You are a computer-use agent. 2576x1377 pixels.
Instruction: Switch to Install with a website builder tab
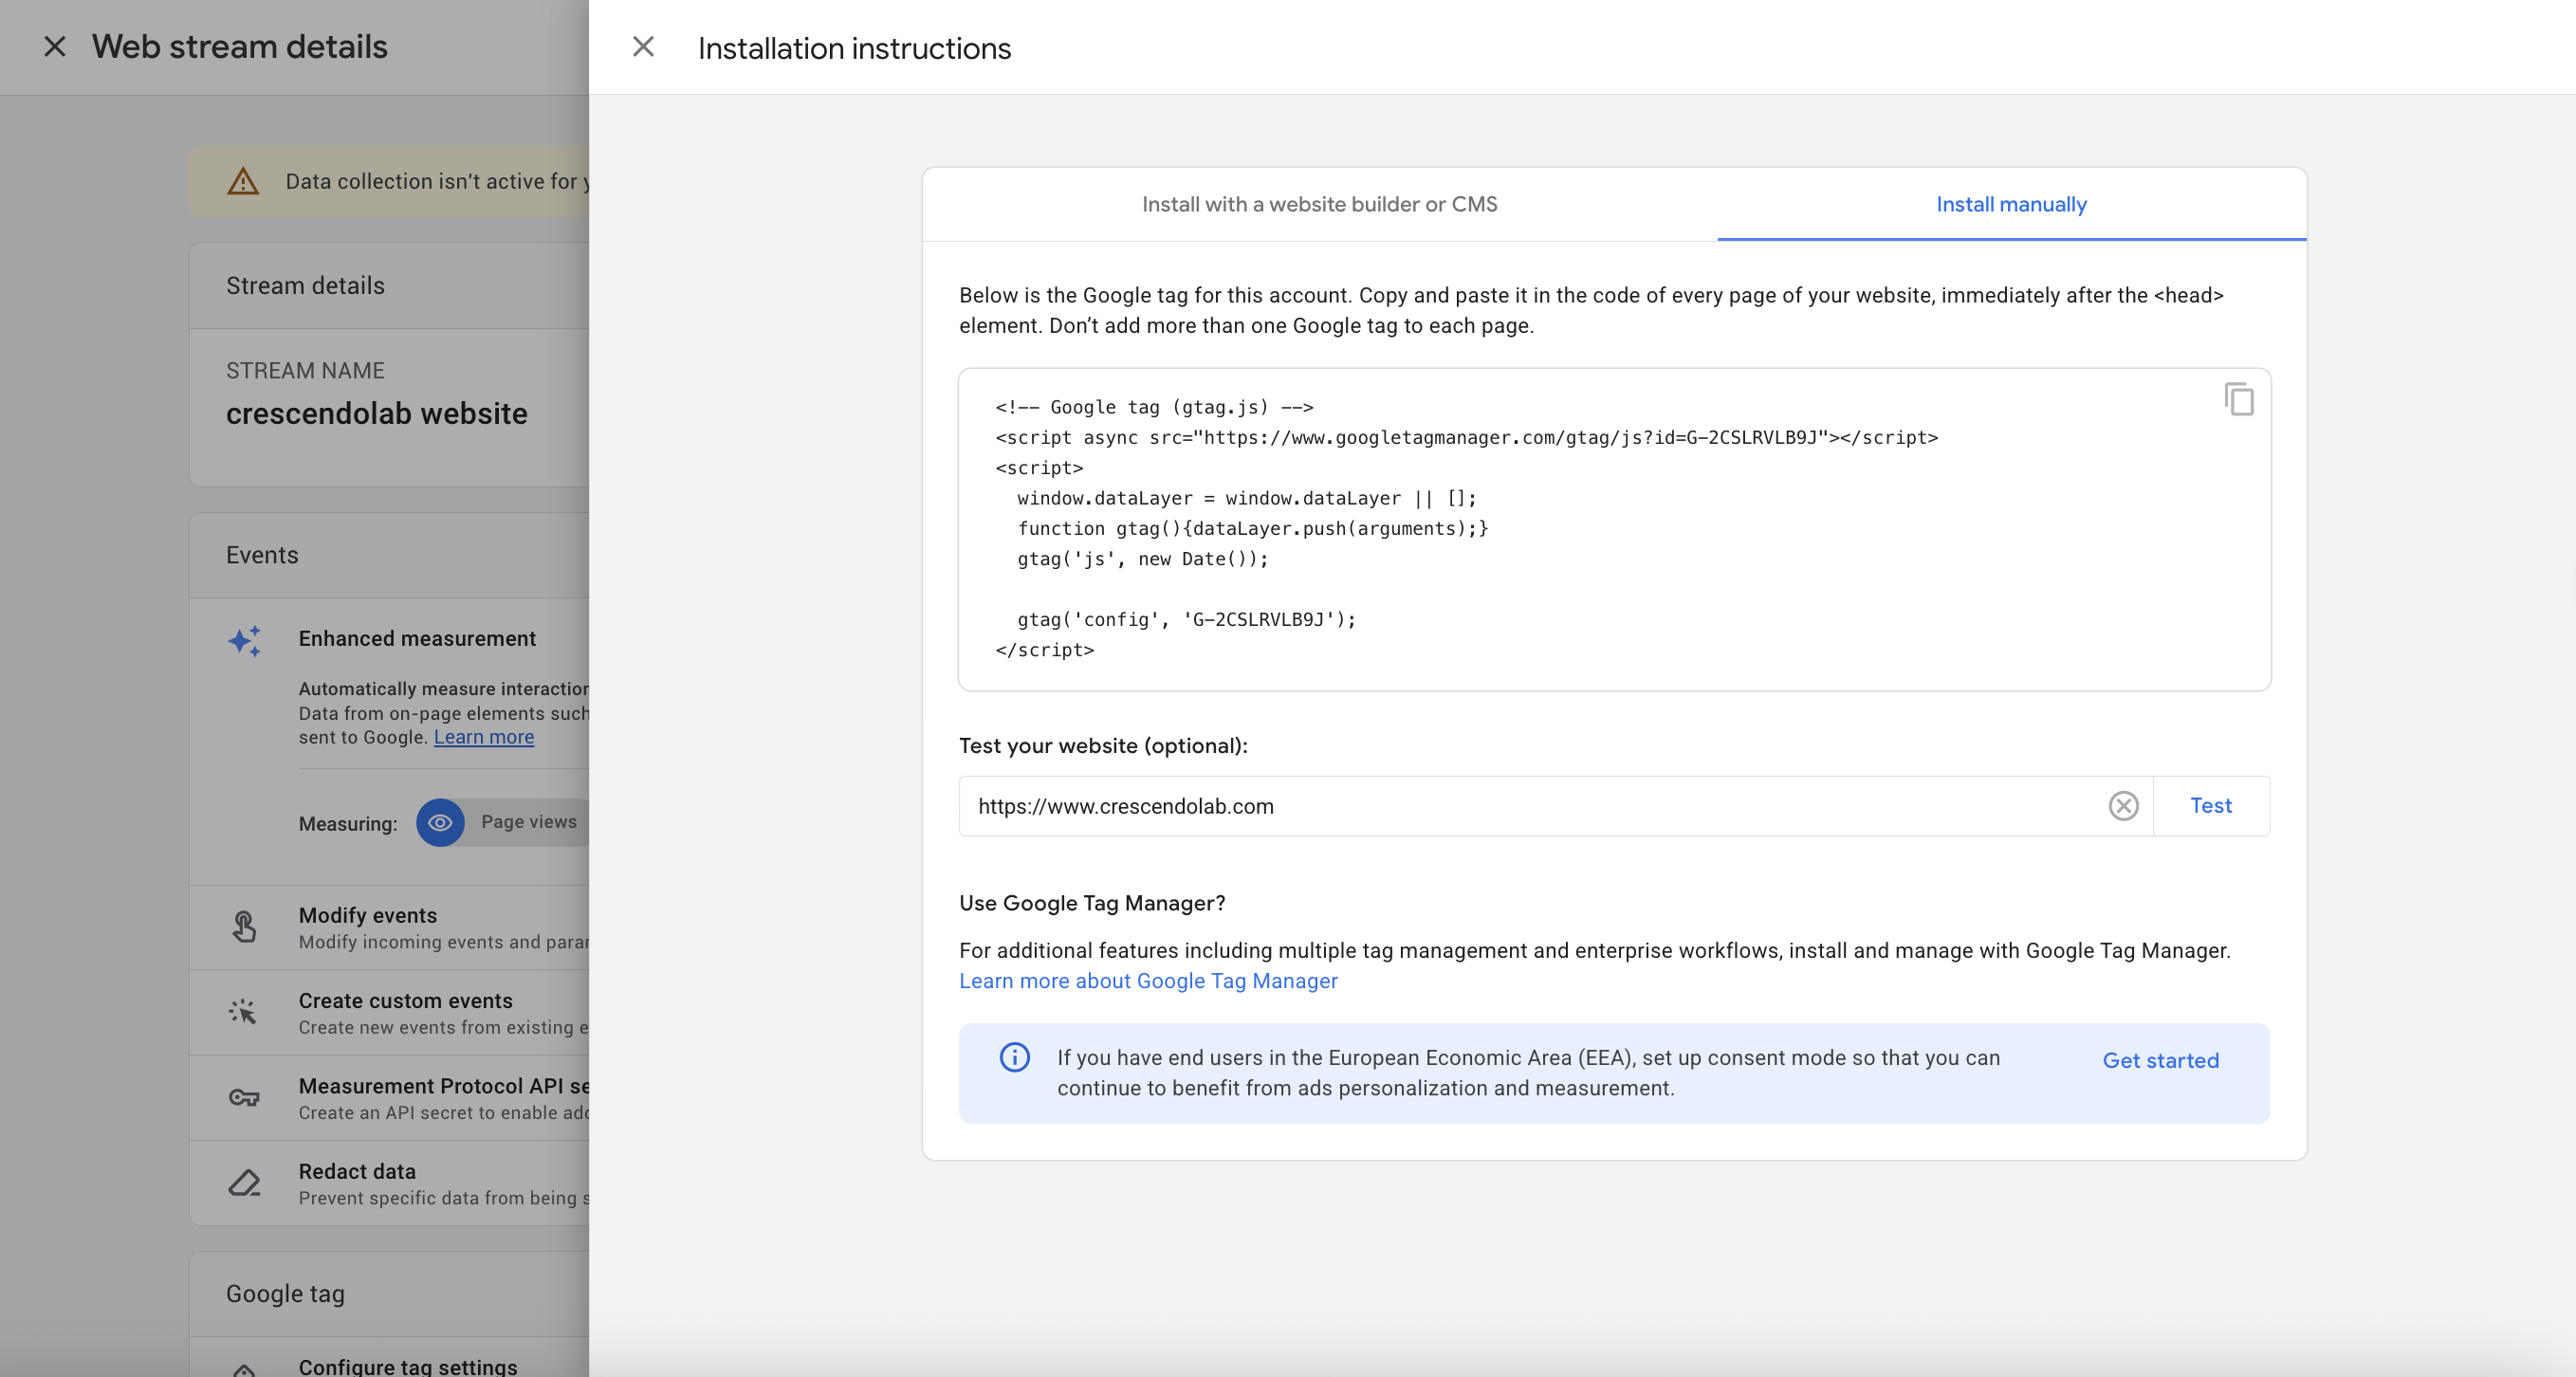(1319, 204)
